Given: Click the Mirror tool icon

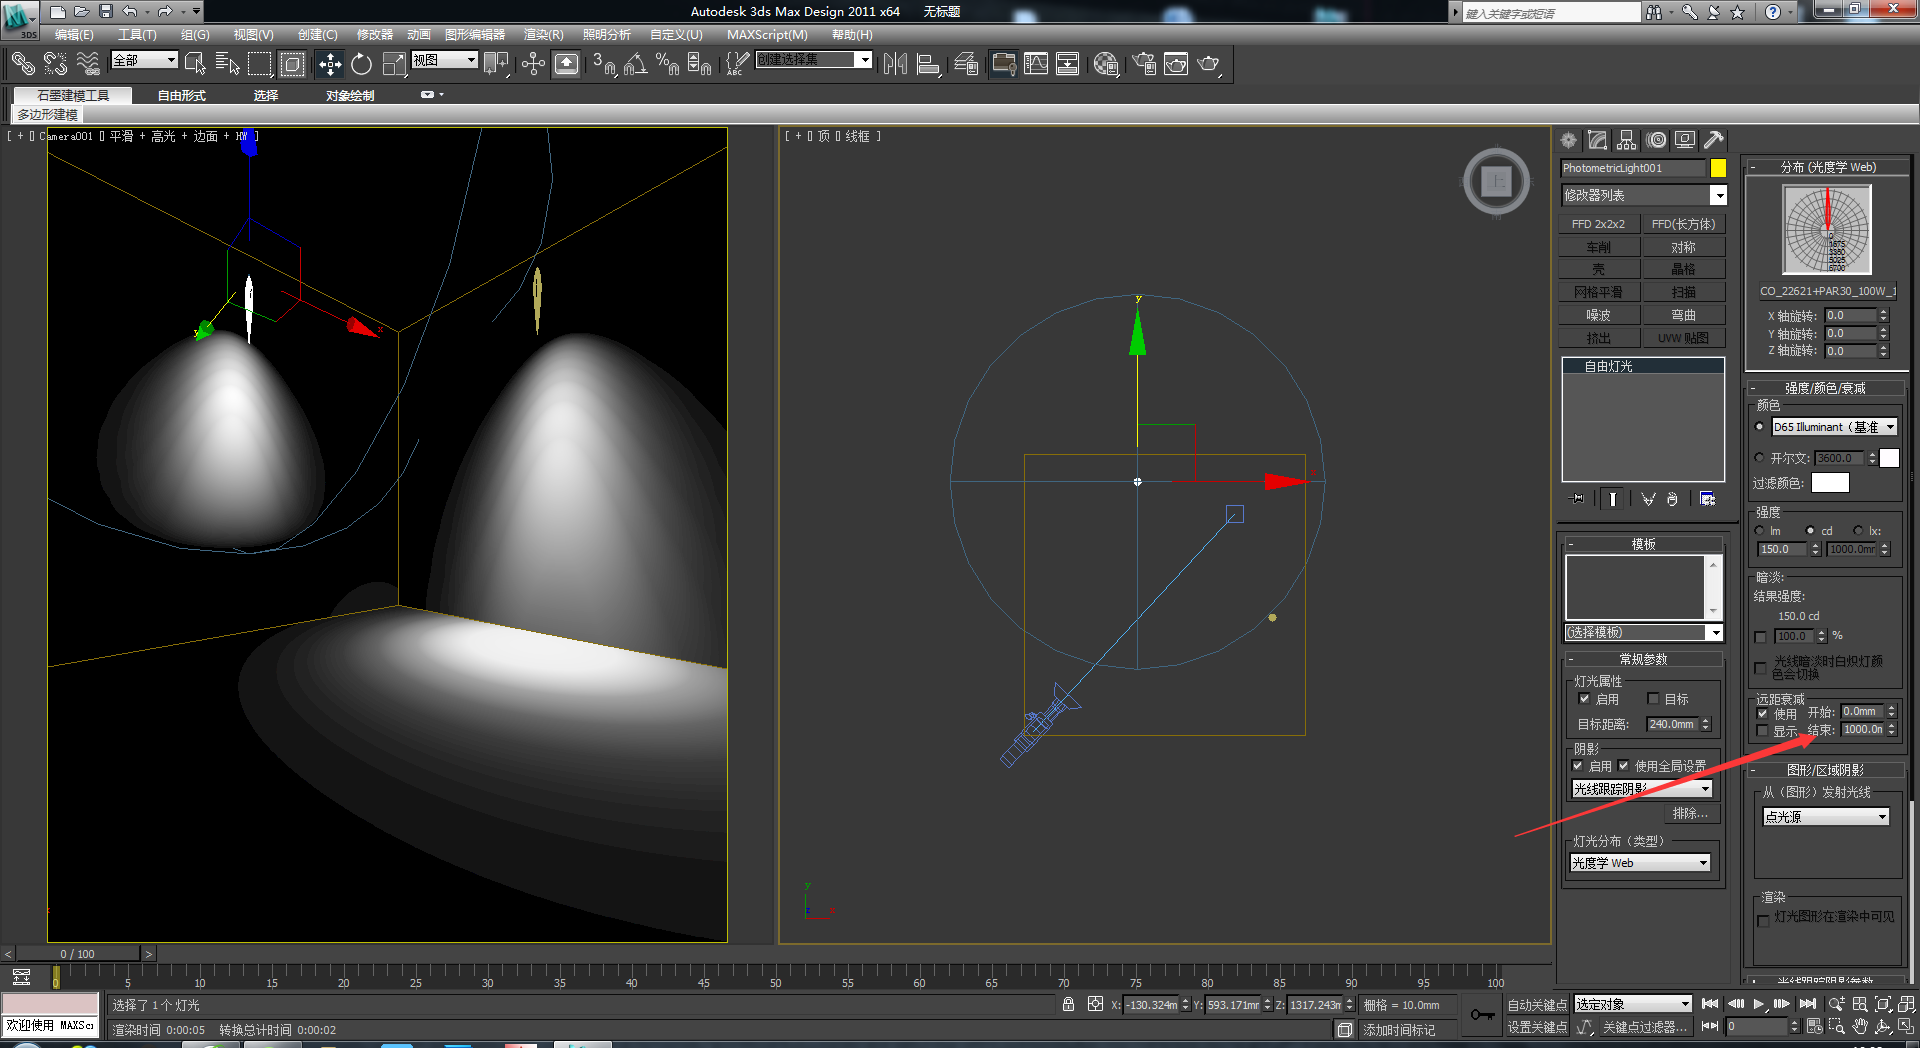Looking at the screenshot, I should coord(895,64).
